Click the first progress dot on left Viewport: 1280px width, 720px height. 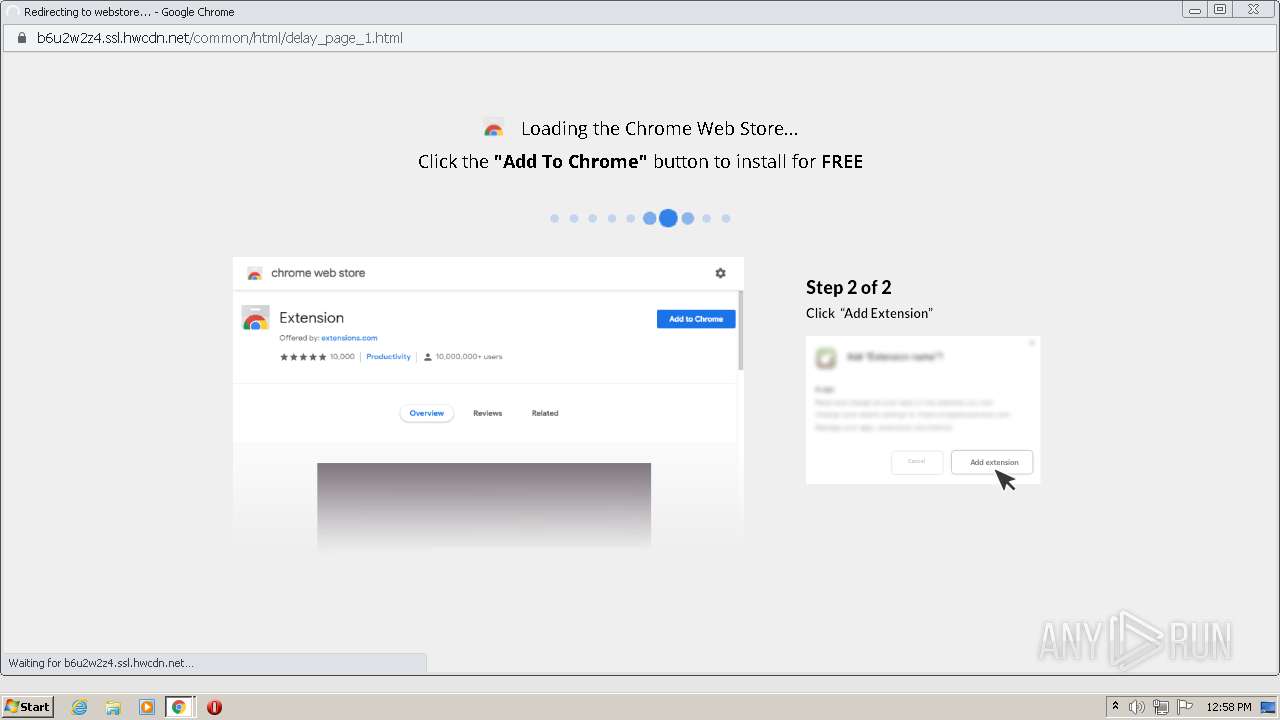554,218
